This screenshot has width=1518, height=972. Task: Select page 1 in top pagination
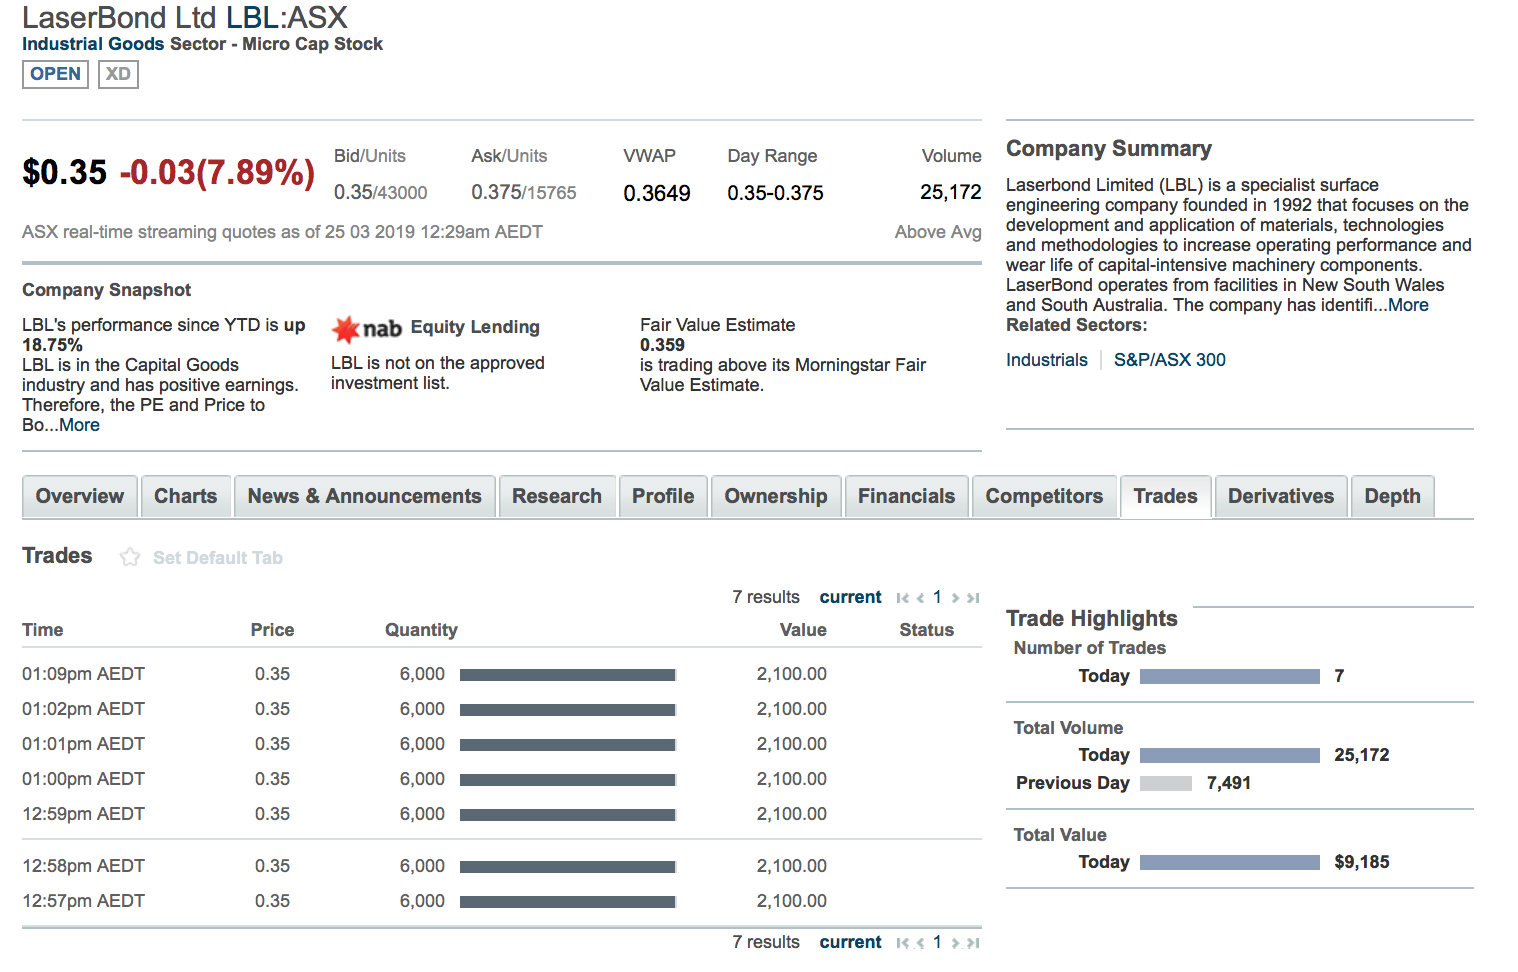(937, 597)
